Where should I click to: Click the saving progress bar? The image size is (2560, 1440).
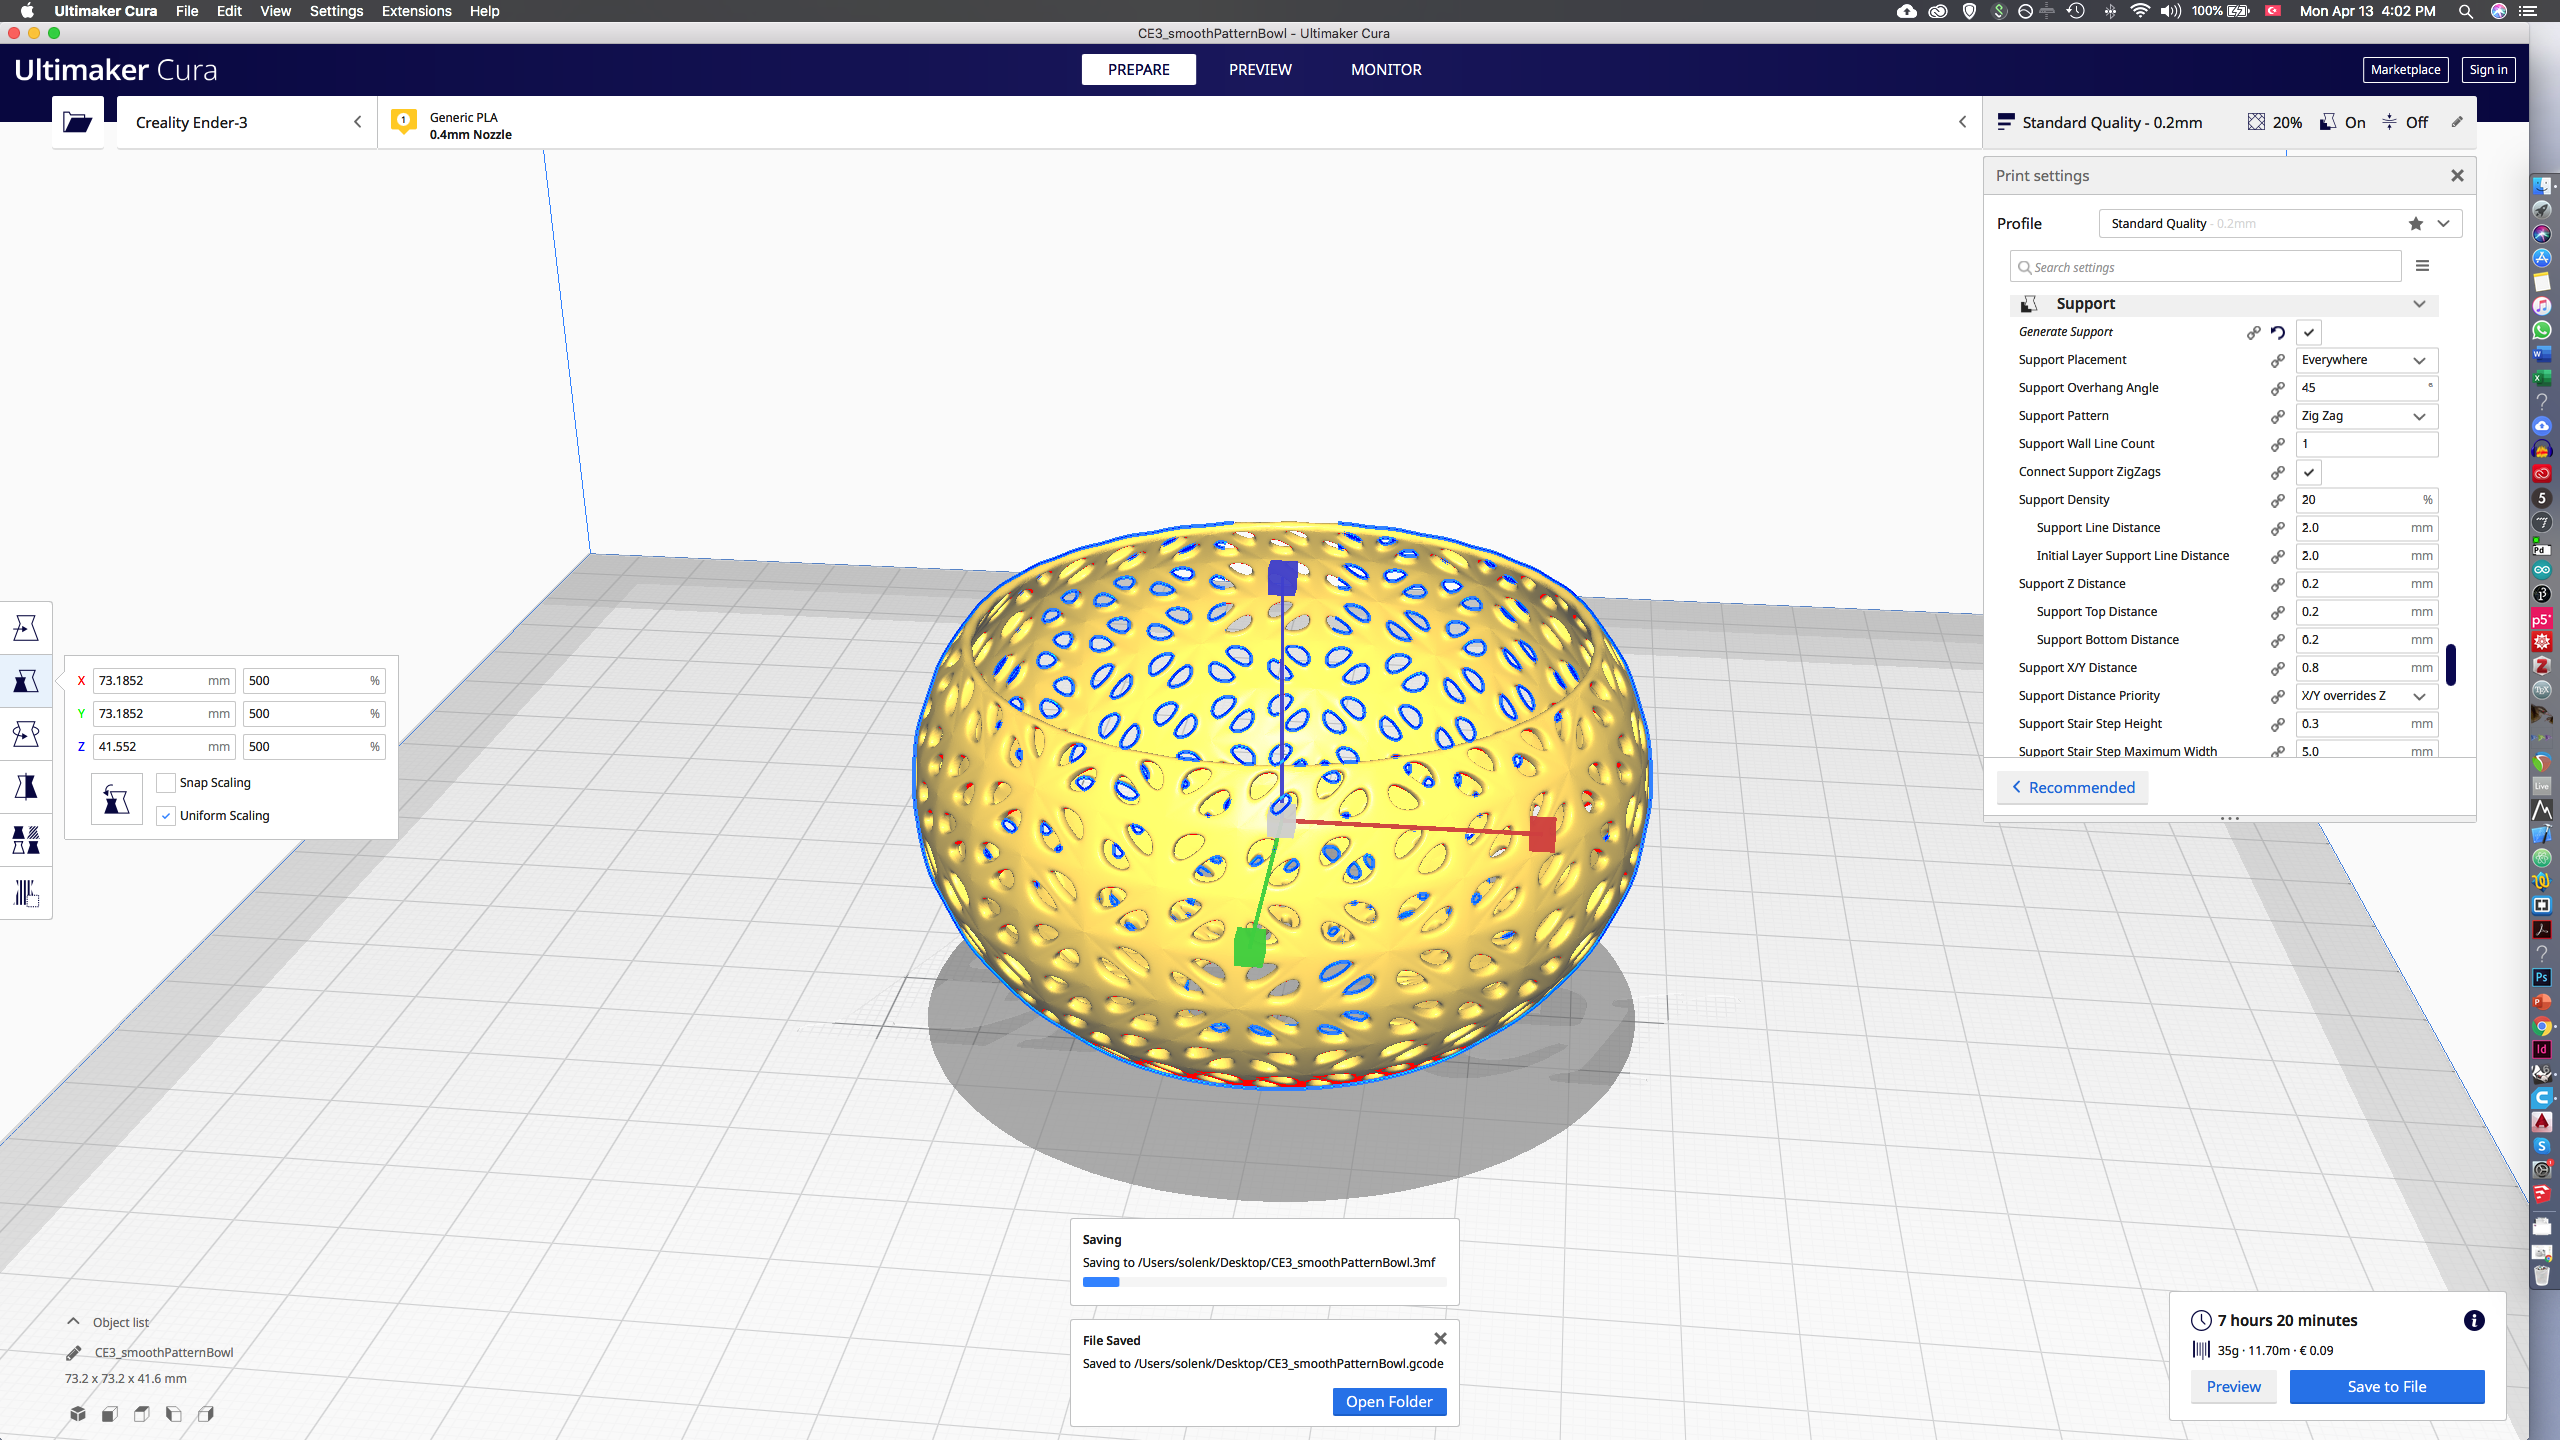coord(1264,1282)
